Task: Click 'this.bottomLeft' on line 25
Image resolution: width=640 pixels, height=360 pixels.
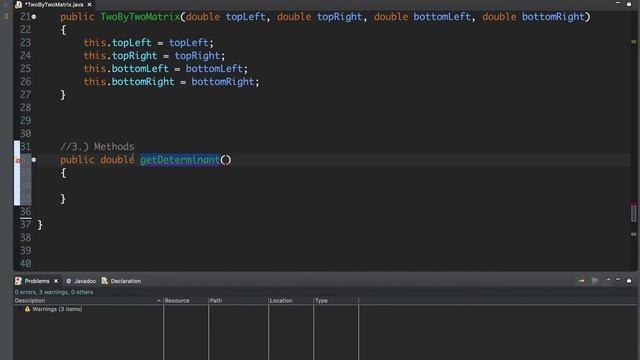Action: click(x=126, y=69)
